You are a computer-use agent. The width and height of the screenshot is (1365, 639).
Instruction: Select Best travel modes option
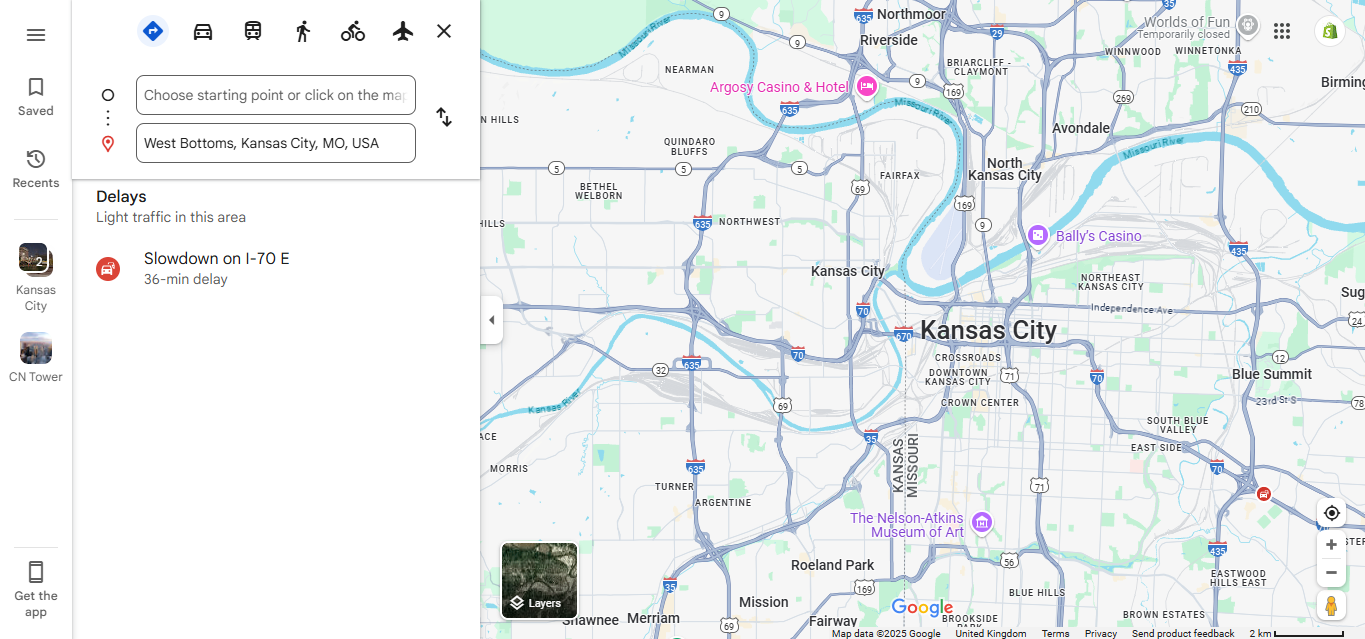tap(153, 31)
